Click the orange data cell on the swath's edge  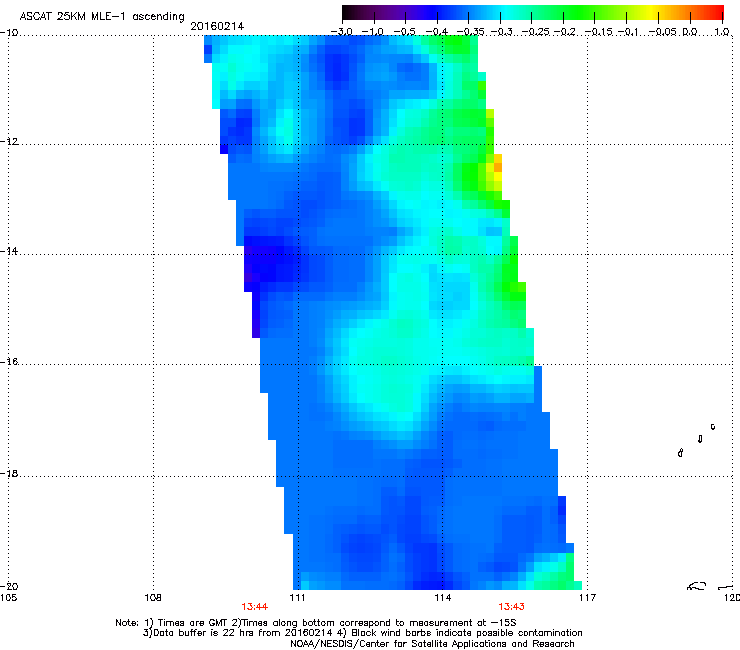click(x=498, y=167)
